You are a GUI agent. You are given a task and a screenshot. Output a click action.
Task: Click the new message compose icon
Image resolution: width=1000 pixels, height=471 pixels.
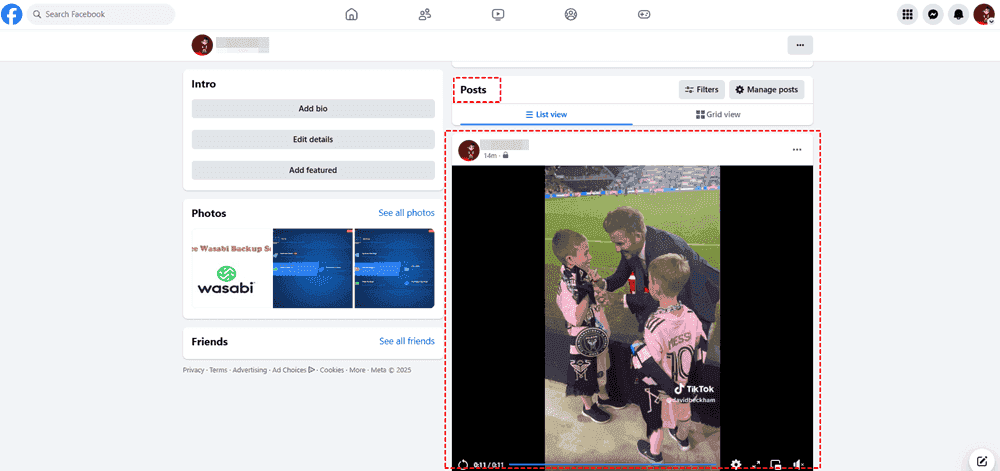point(983,461)
